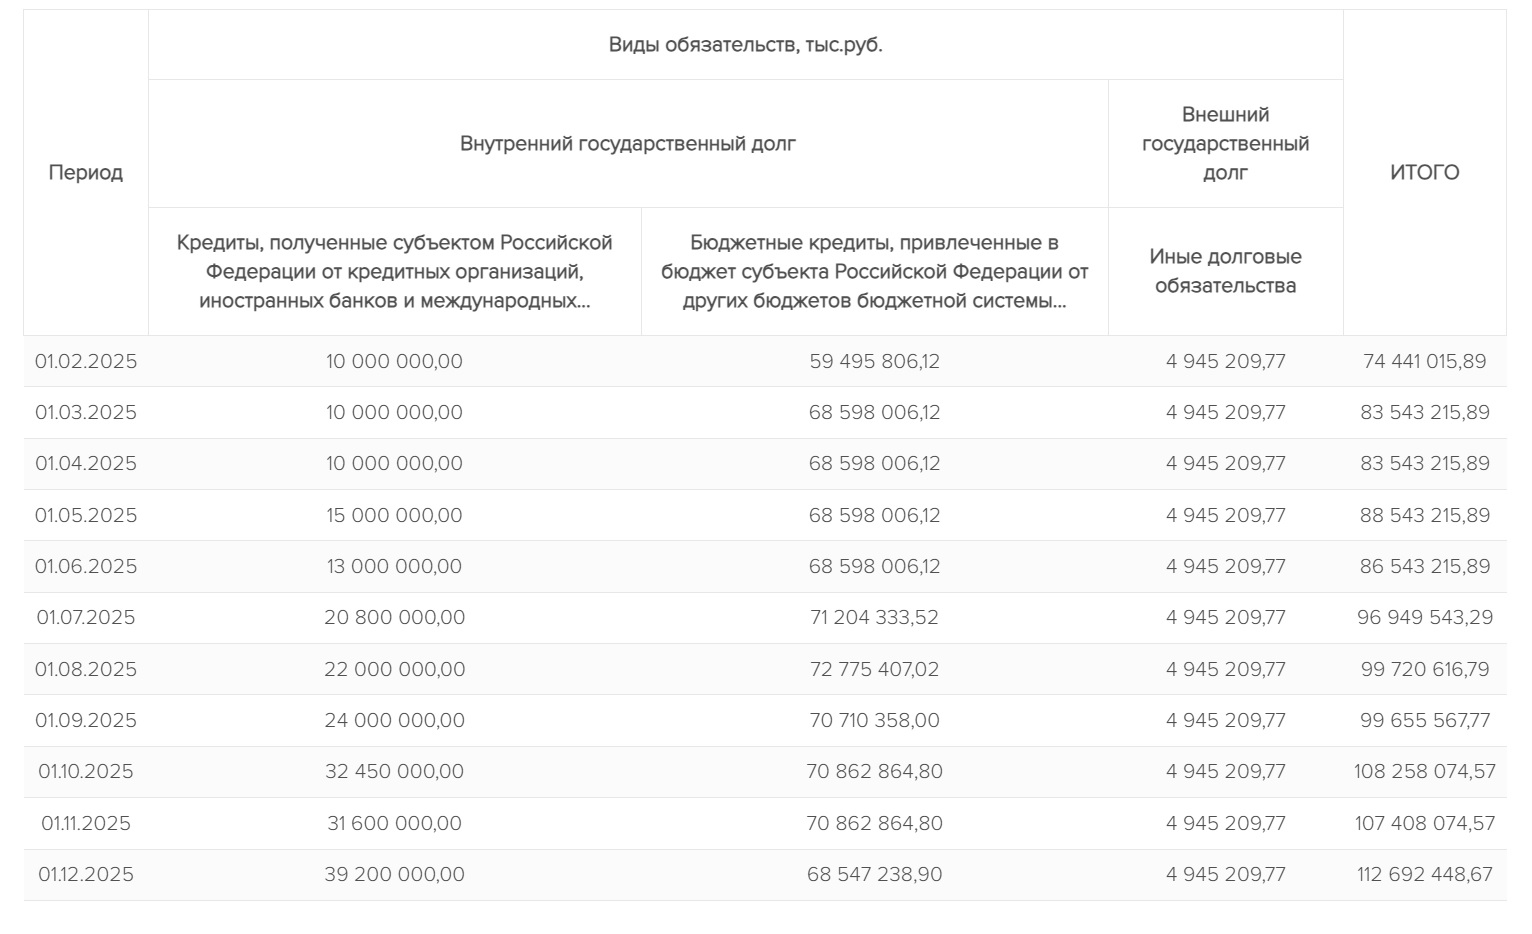Click the final total 112 692 448,67

1424,874
